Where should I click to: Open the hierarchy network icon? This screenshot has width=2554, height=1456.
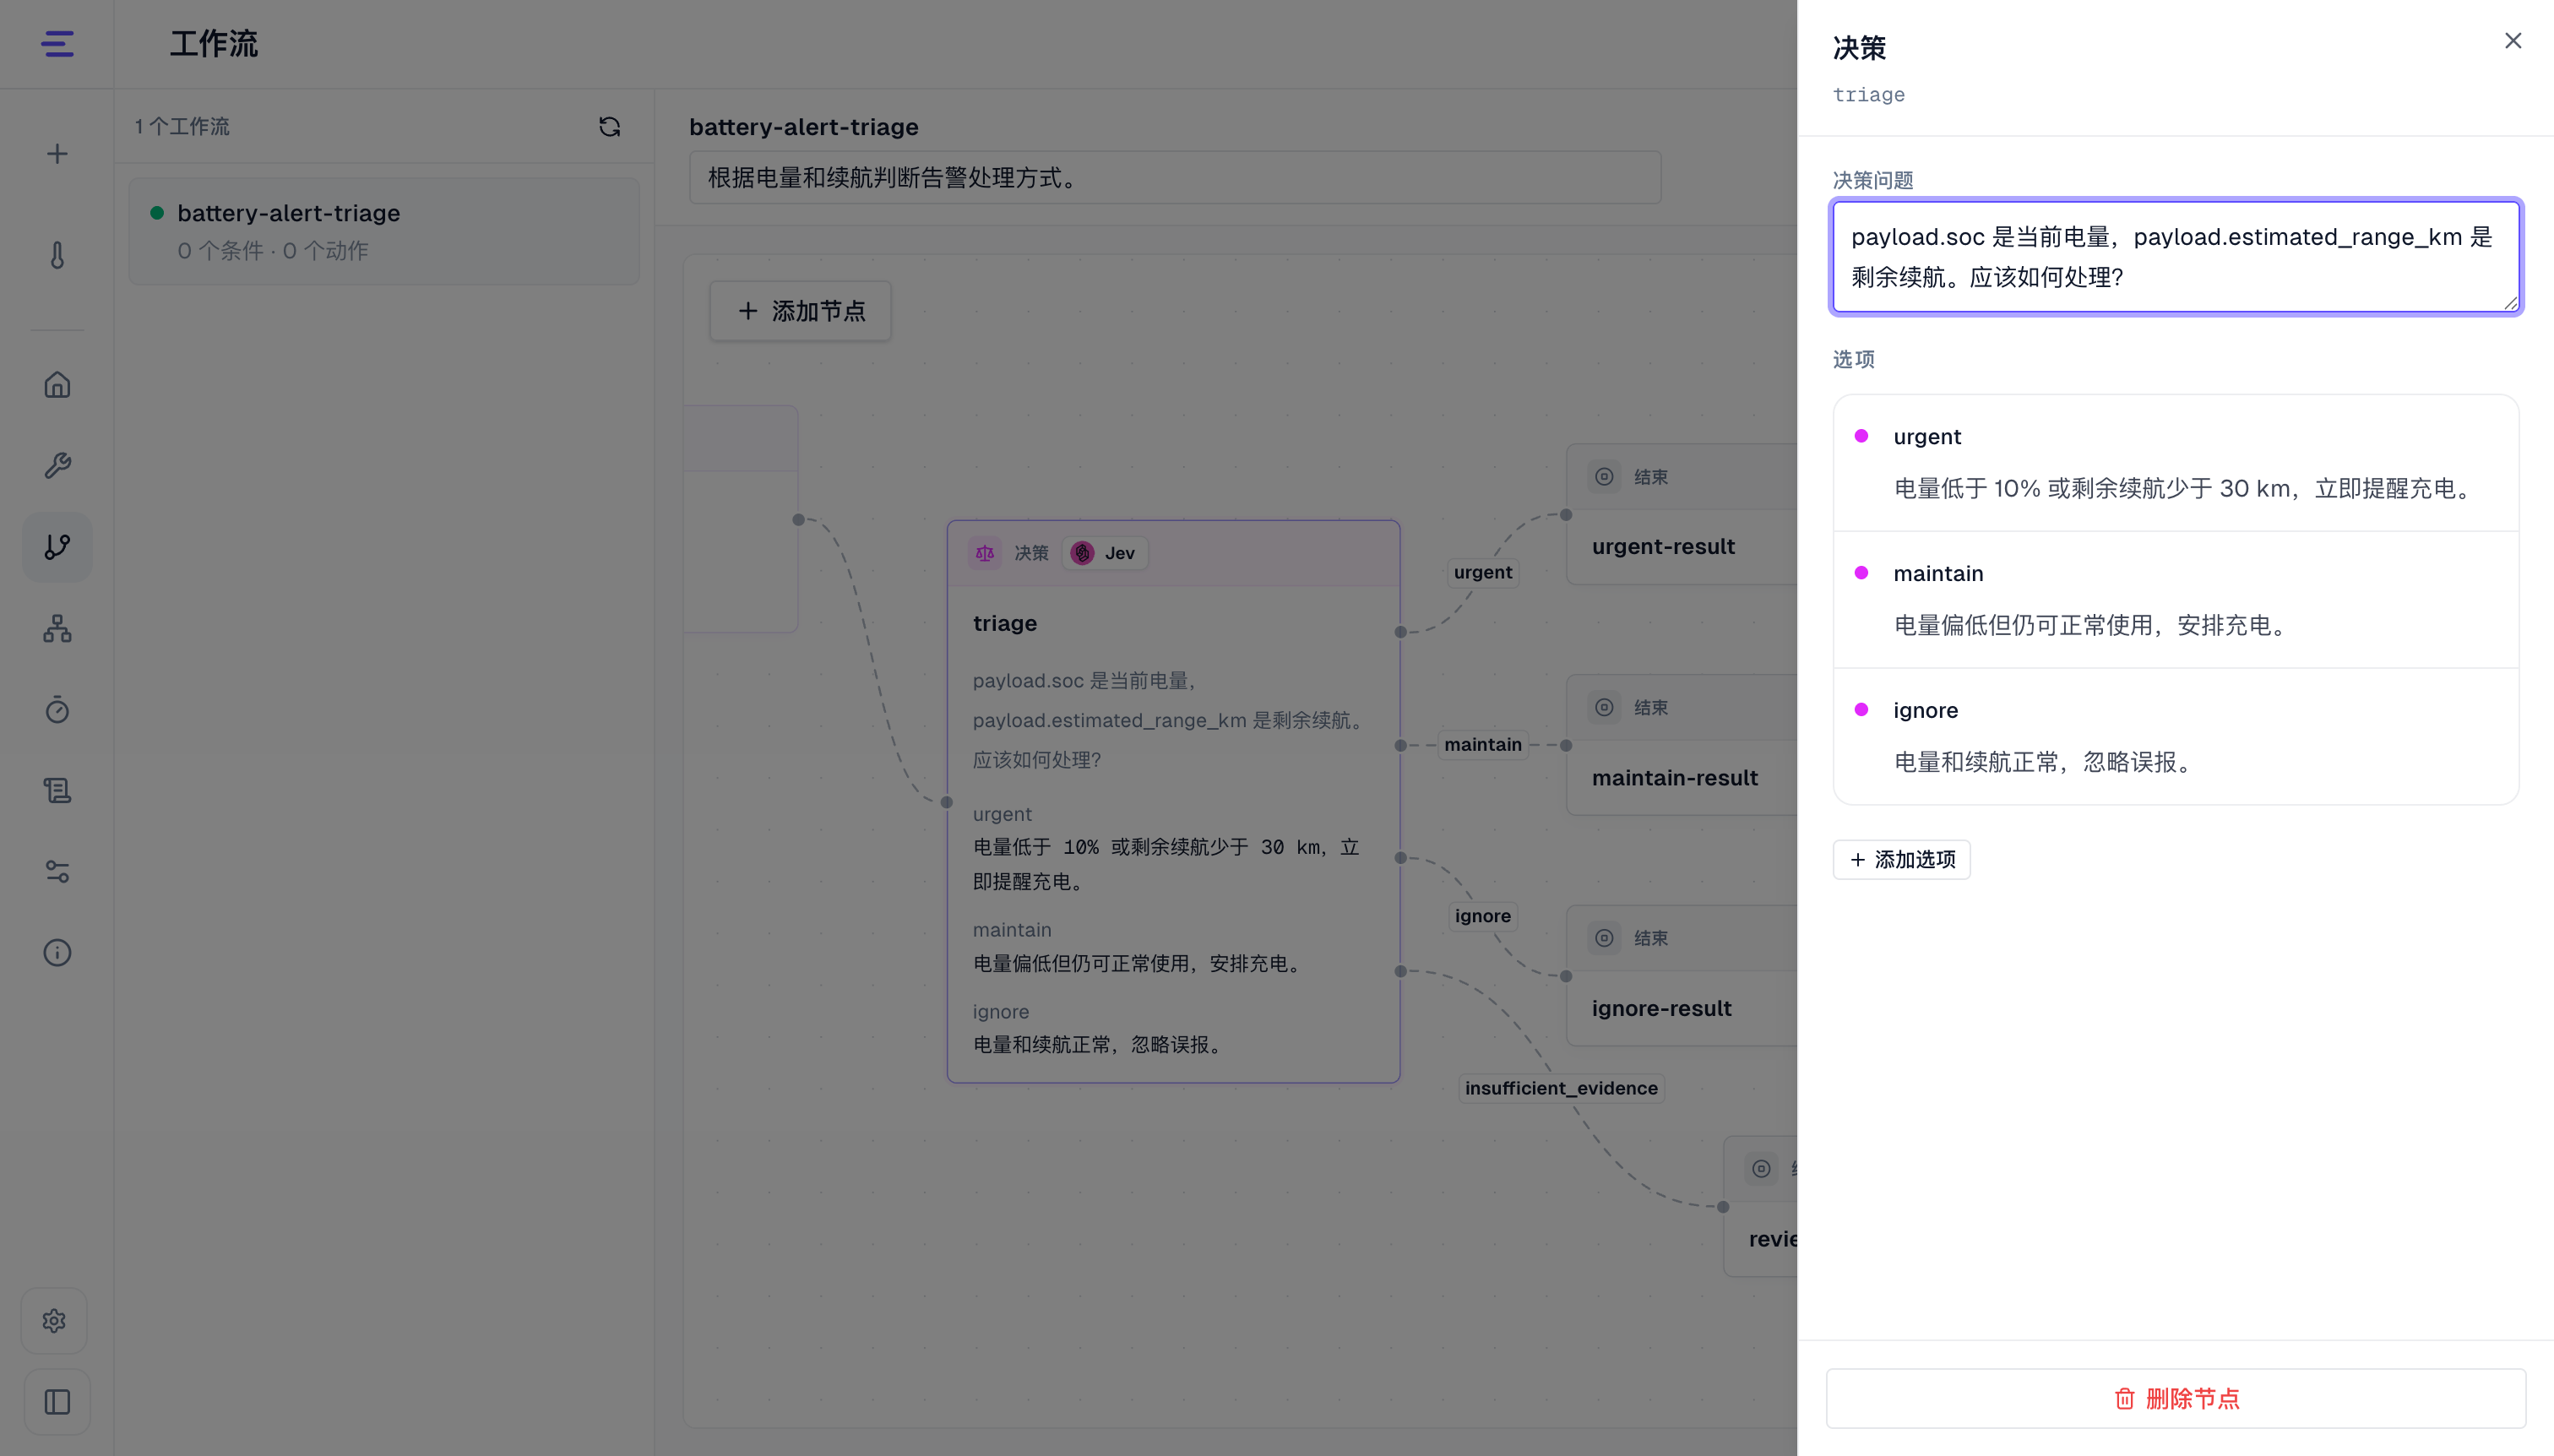57,628
